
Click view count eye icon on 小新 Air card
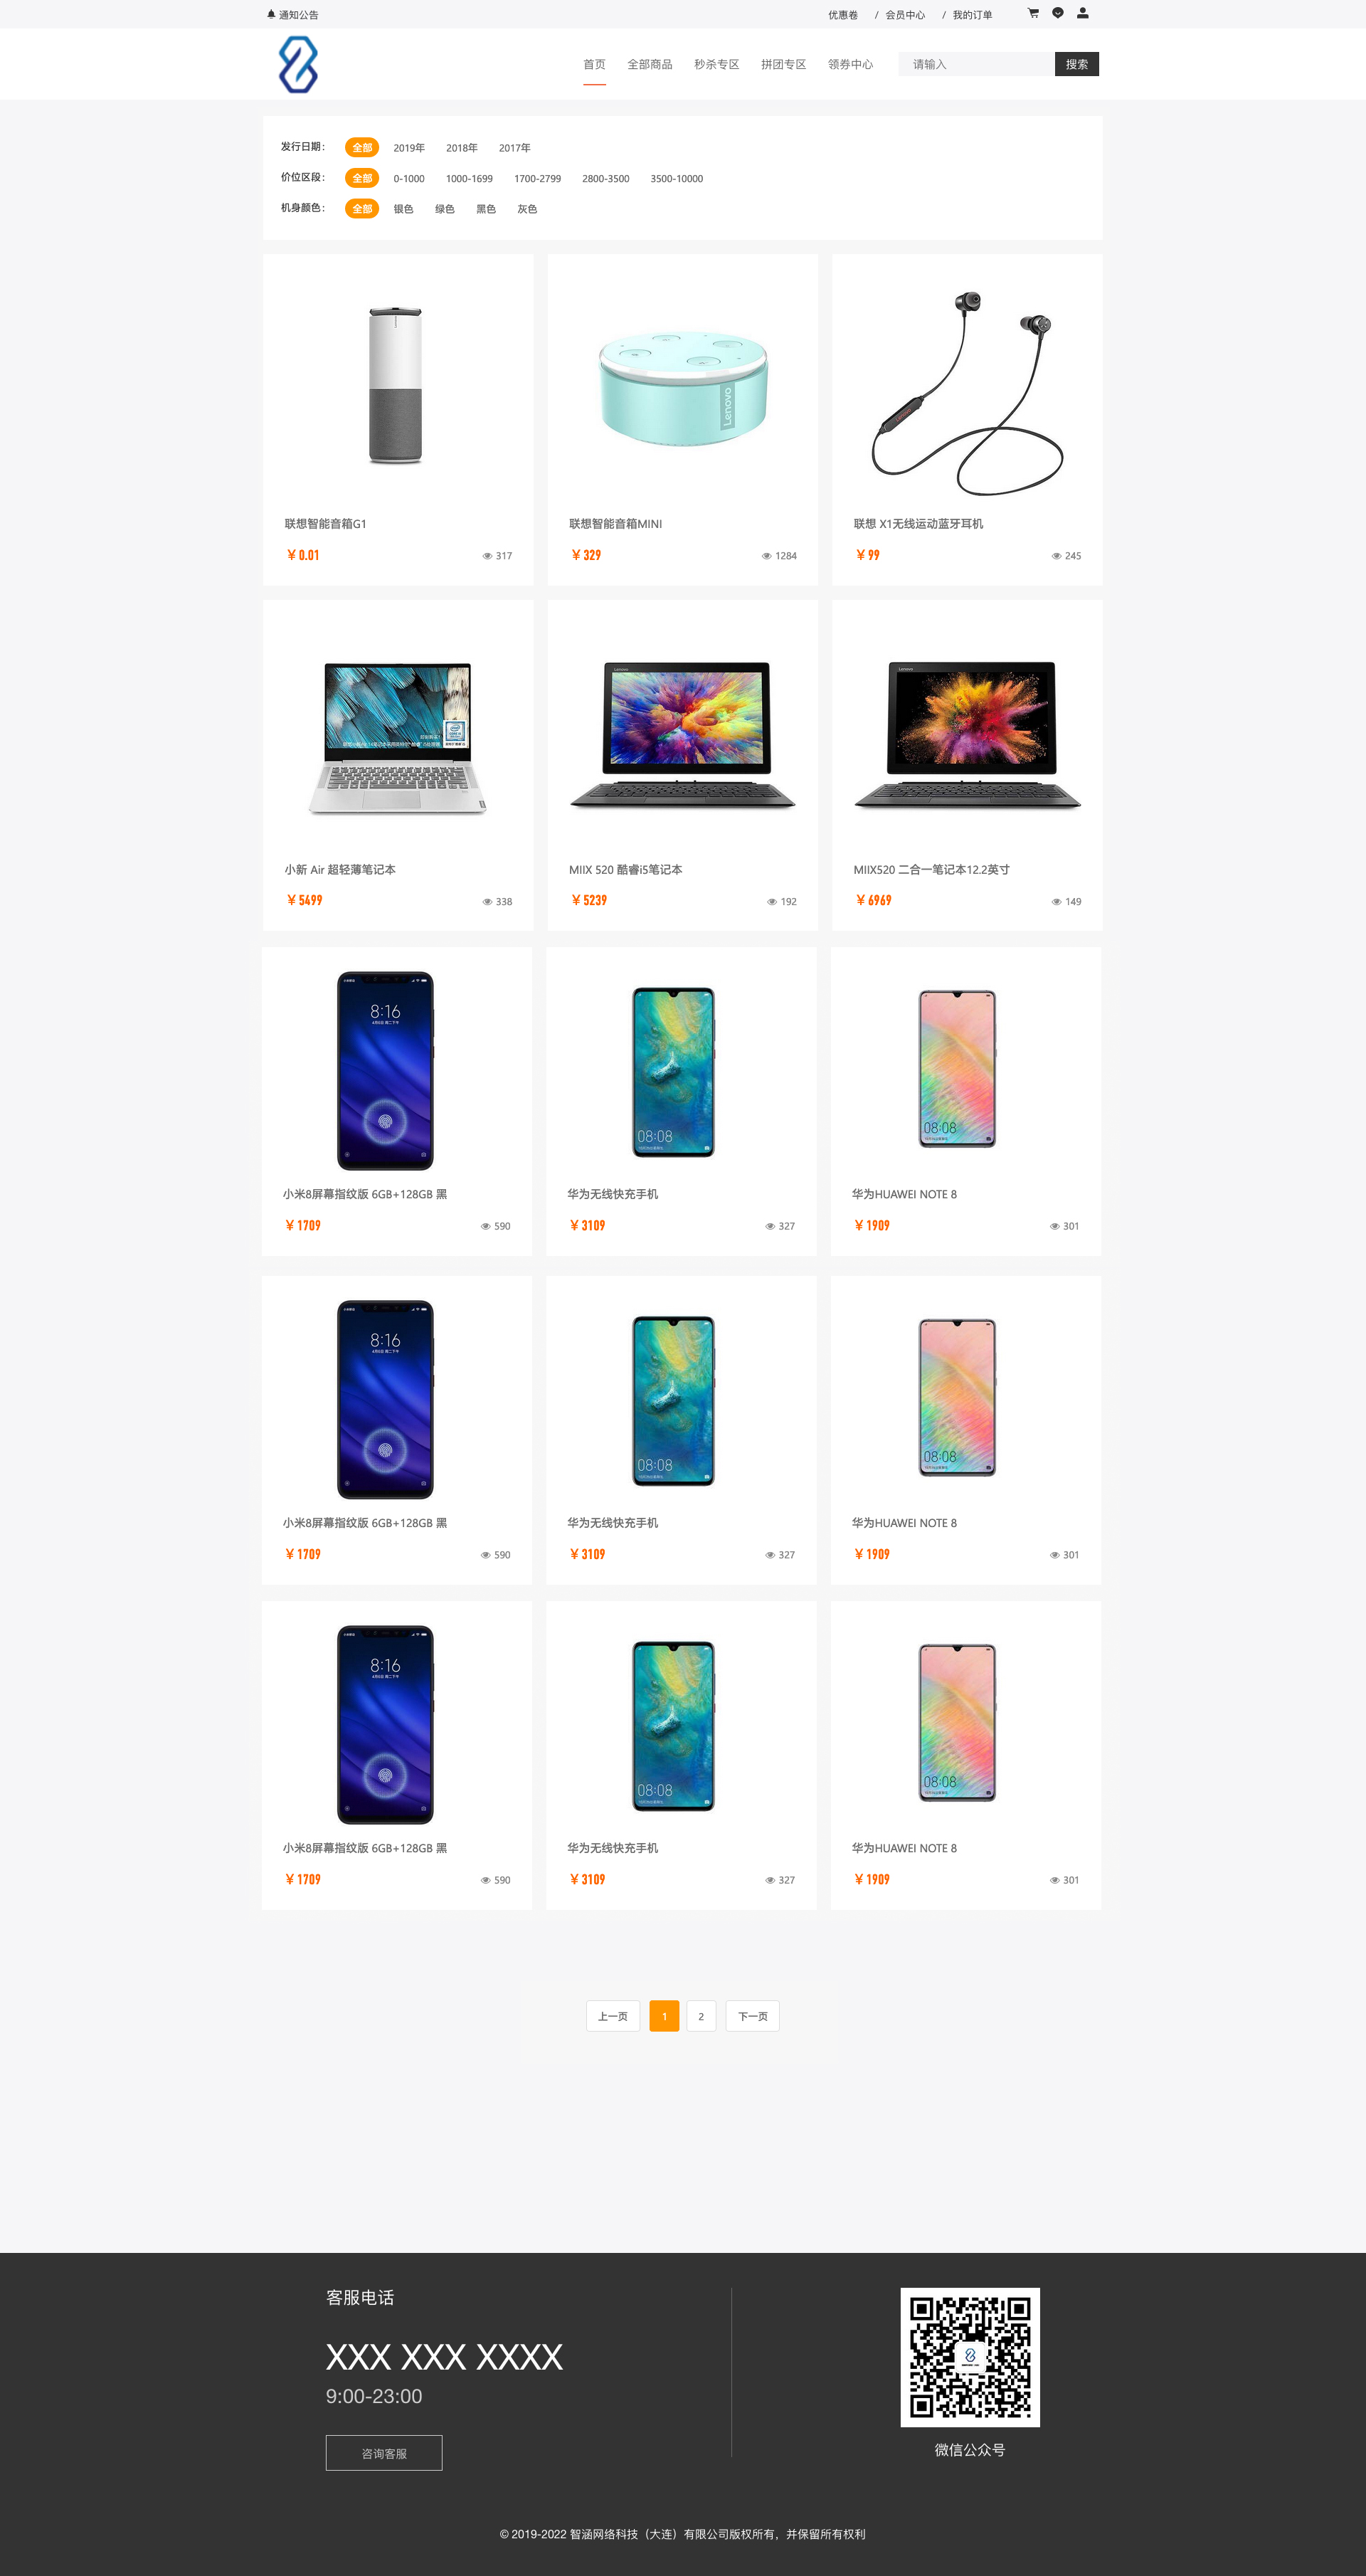coord(487,902)
